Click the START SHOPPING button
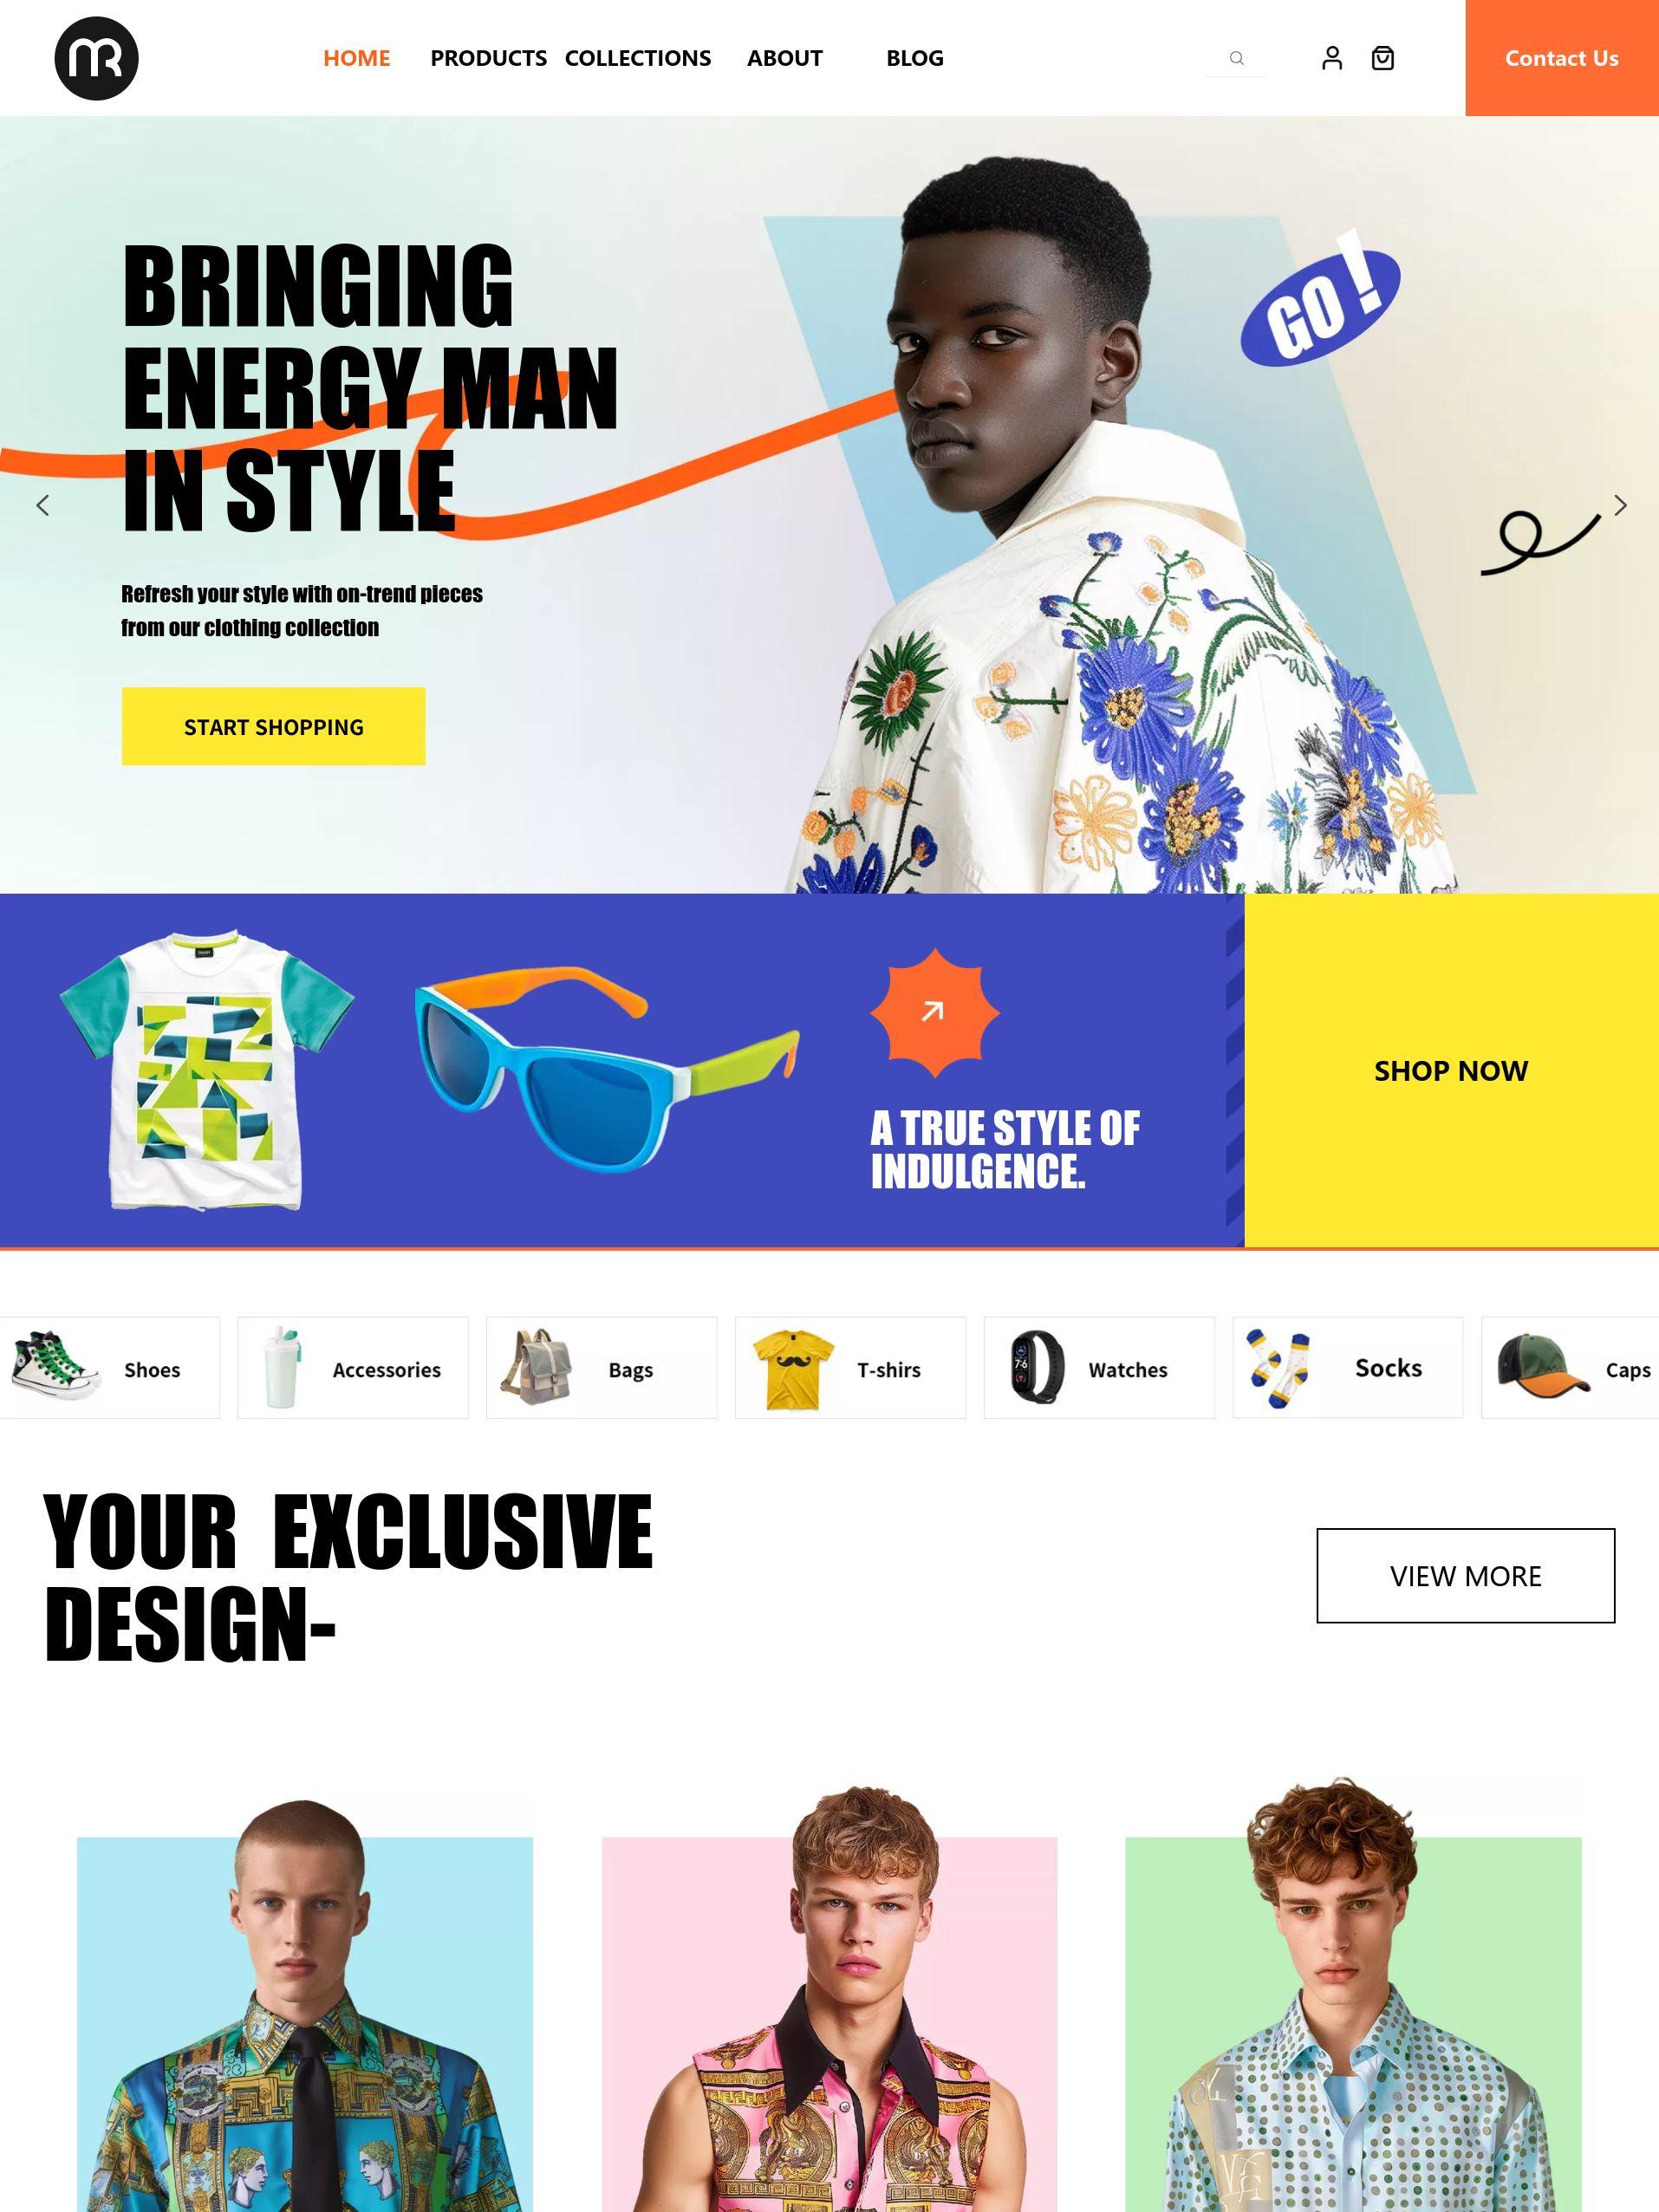The image size is (1659, 2212). click(x=273, y=726)
